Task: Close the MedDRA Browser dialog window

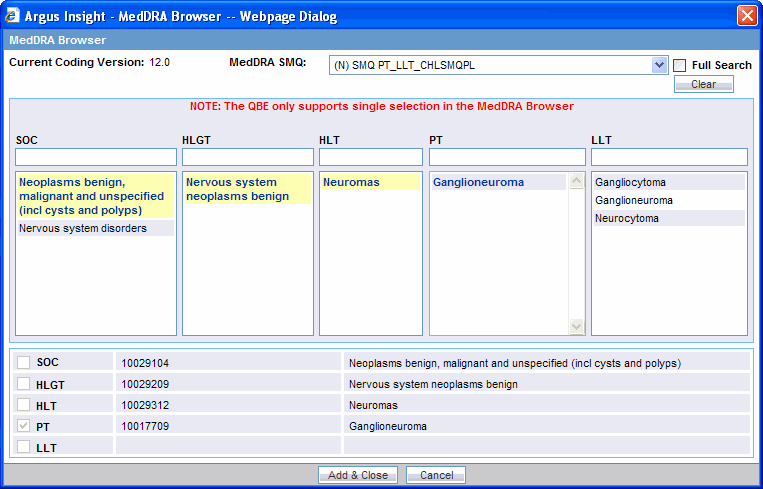Action: pos(746,16)
